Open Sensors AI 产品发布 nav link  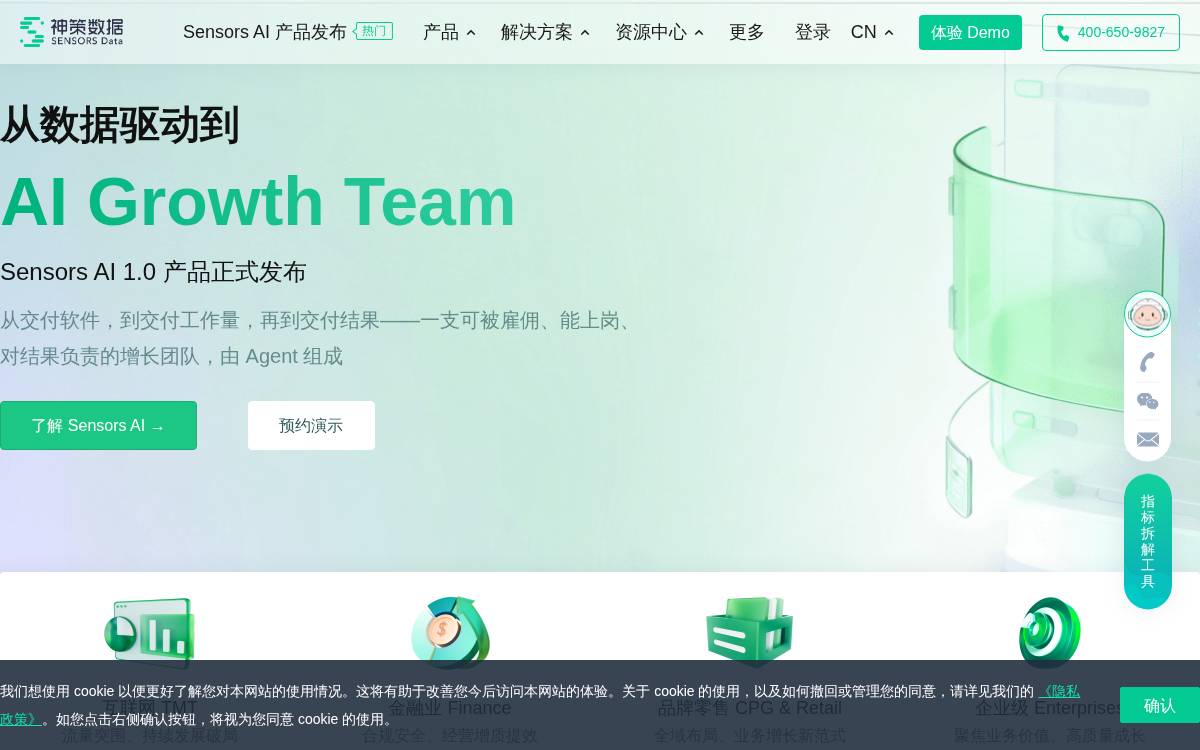pos(265,32)
